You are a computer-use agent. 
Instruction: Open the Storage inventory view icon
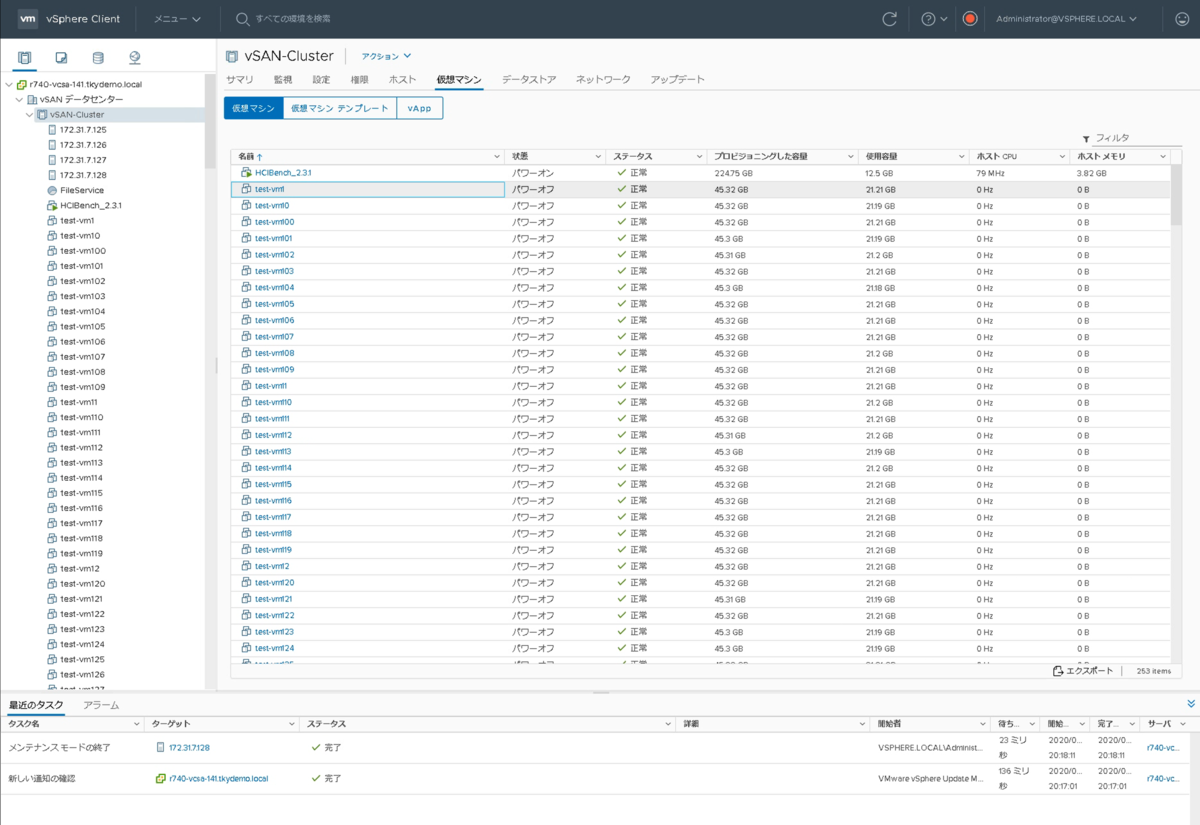click(98, 57)
